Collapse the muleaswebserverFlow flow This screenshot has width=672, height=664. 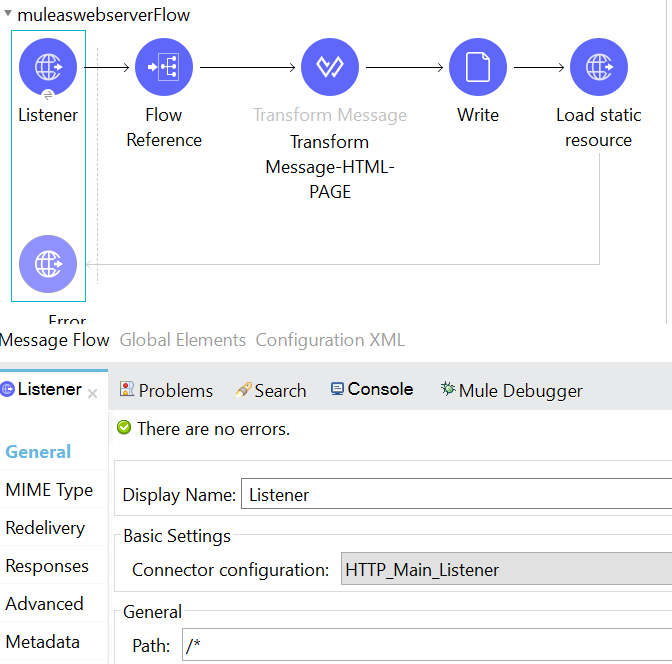pos(8,16)
